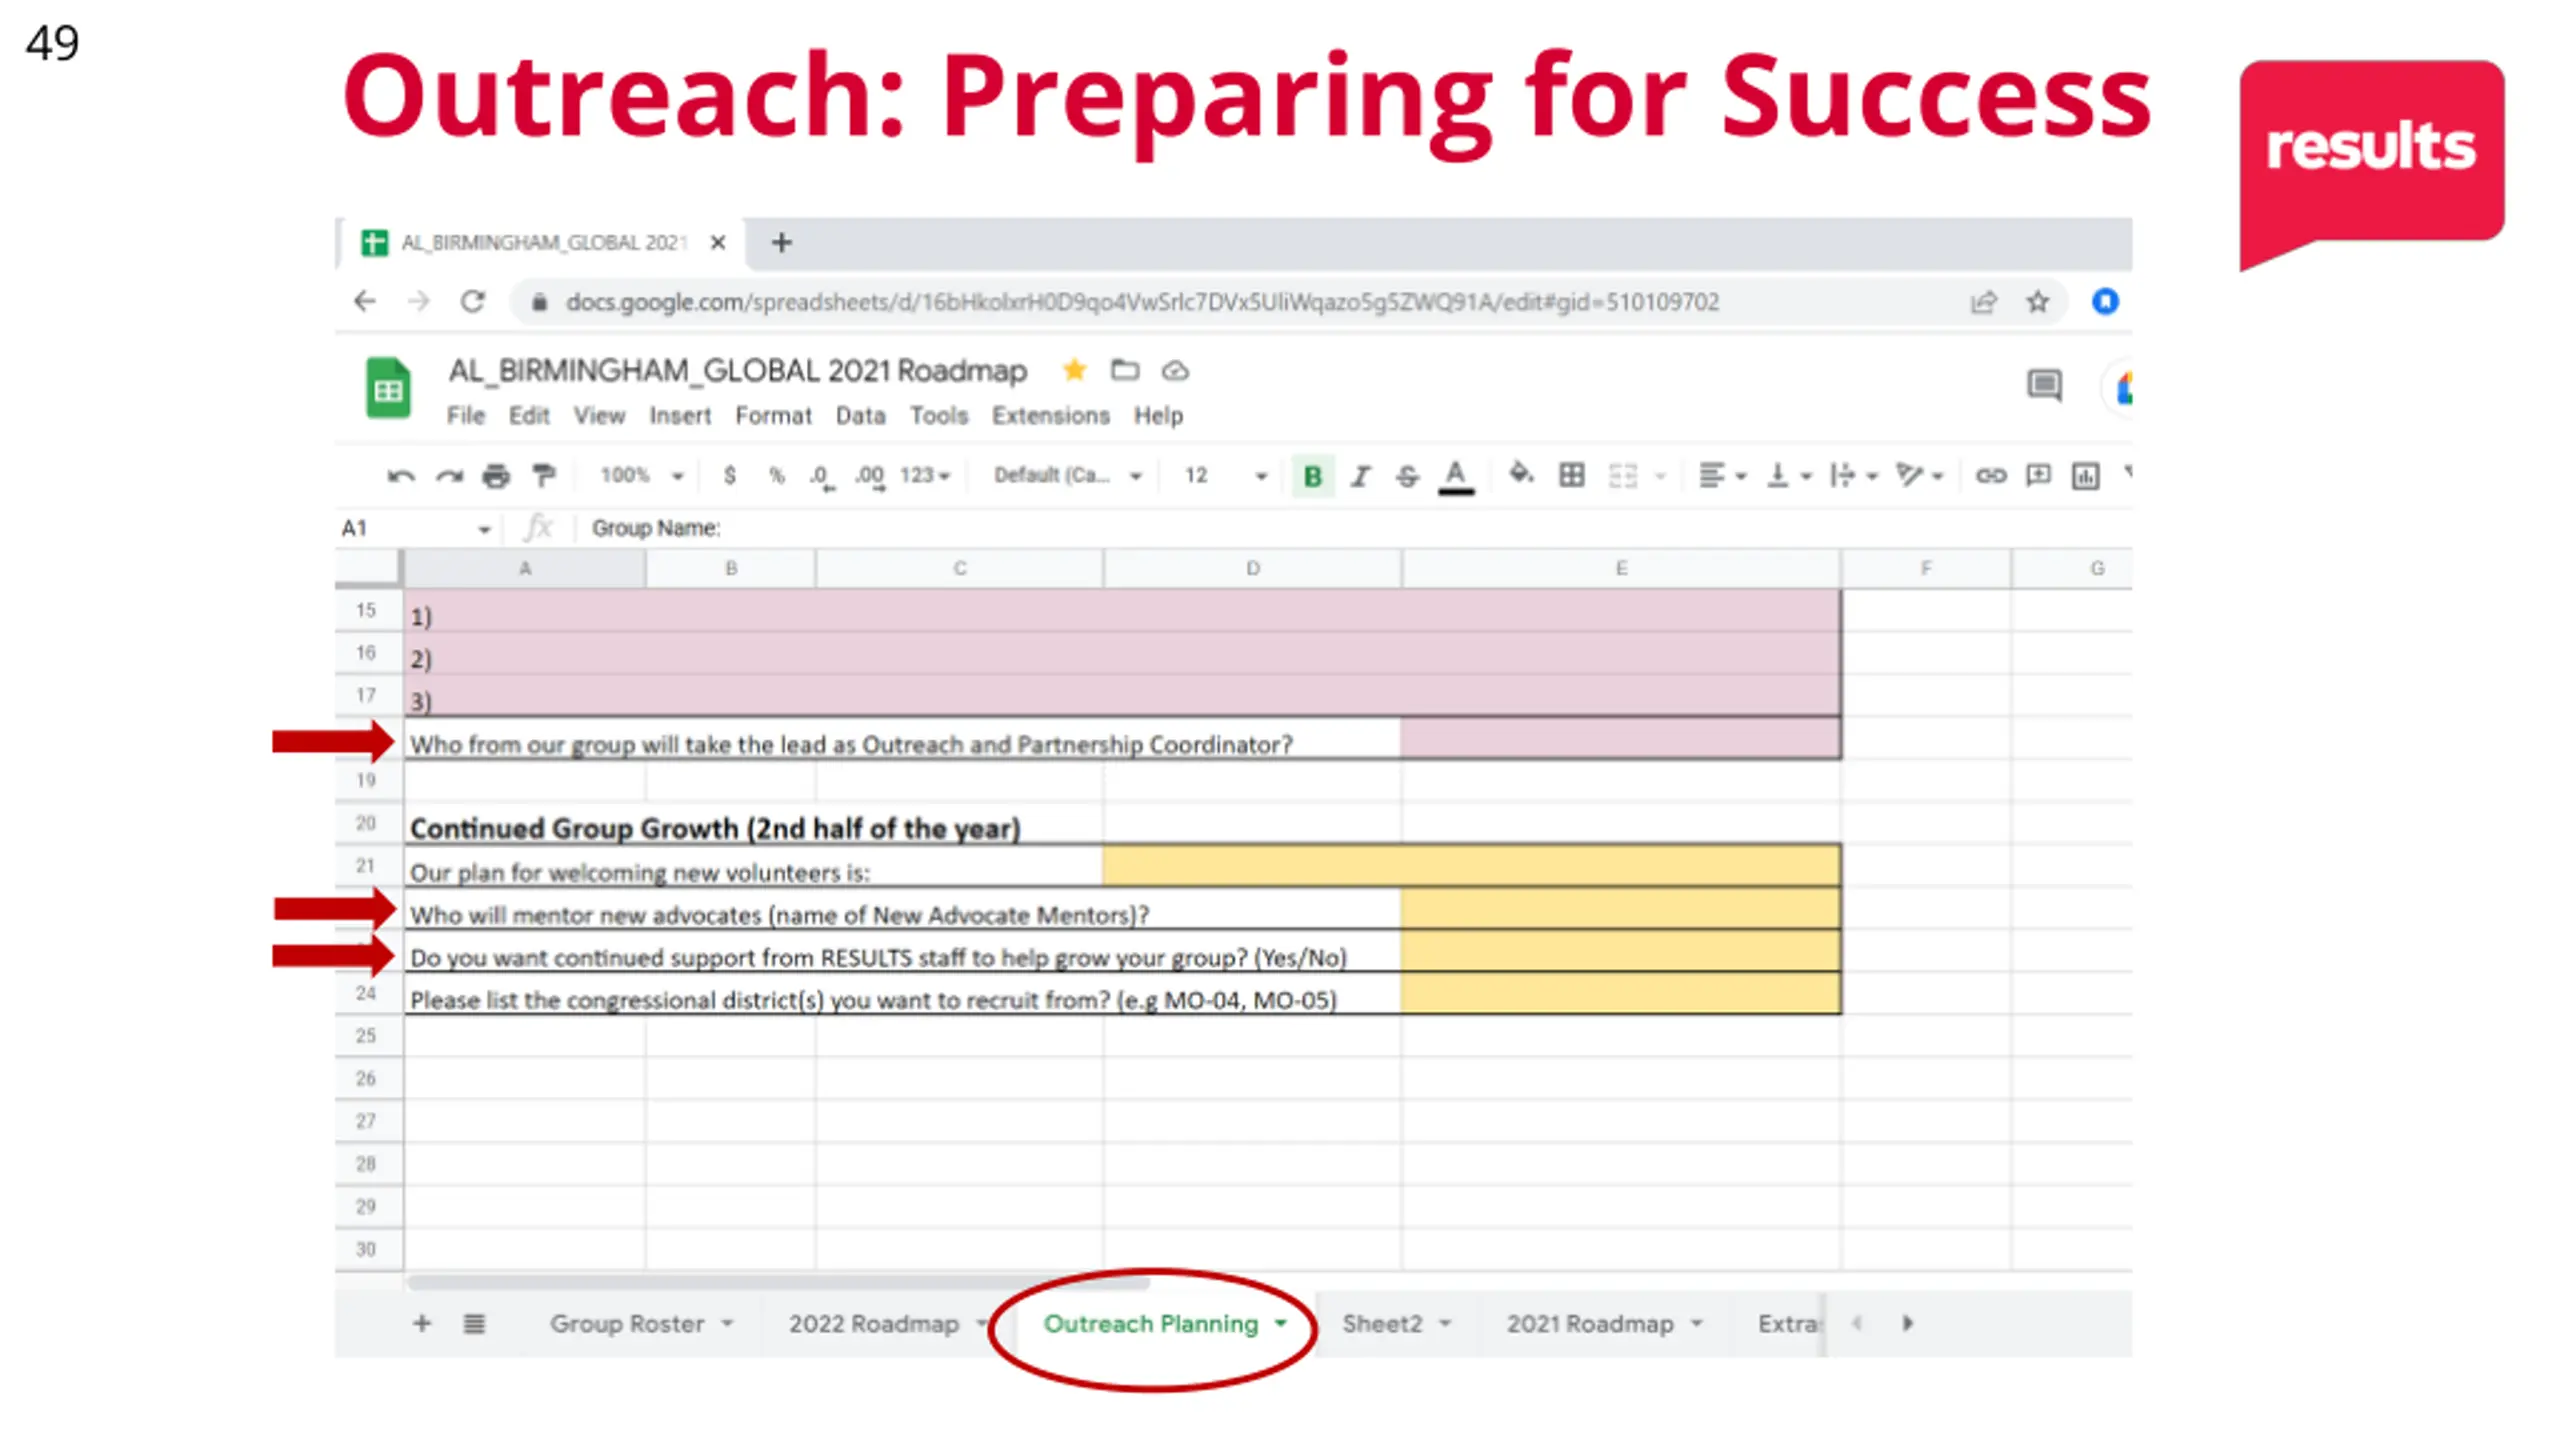
Task: Toggle strikethrough formatting
Action: pos(1408,476)
